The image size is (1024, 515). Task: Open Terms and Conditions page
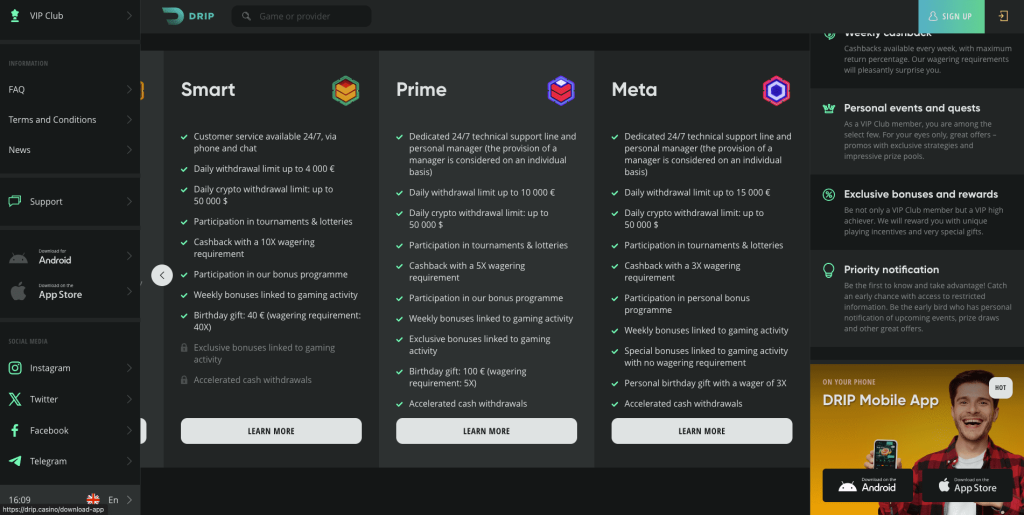pos(52,120)
